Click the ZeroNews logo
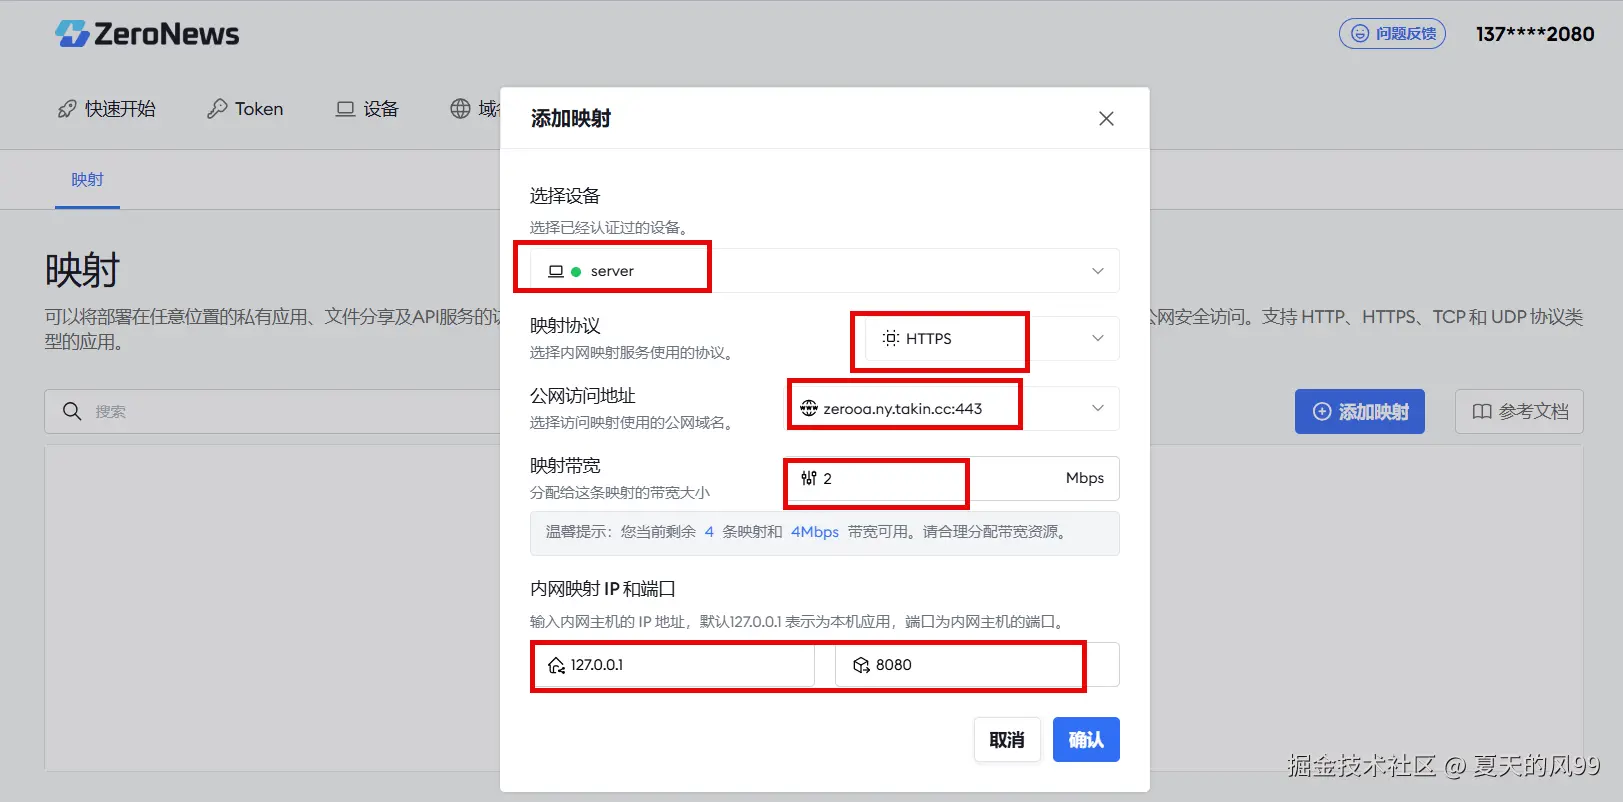1623x802 pixels. (x=147, y=34)
